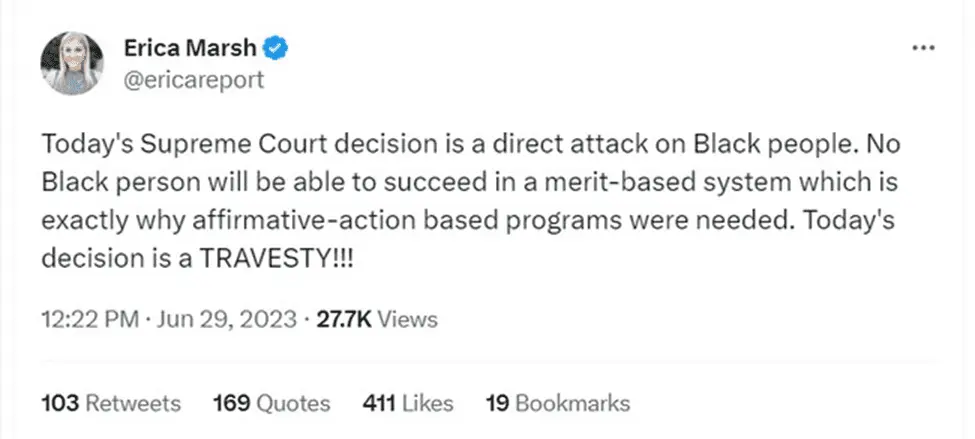Open the 169 Quotes list
The height and width of the screenshot is (439, 975).
coord(271,403)
